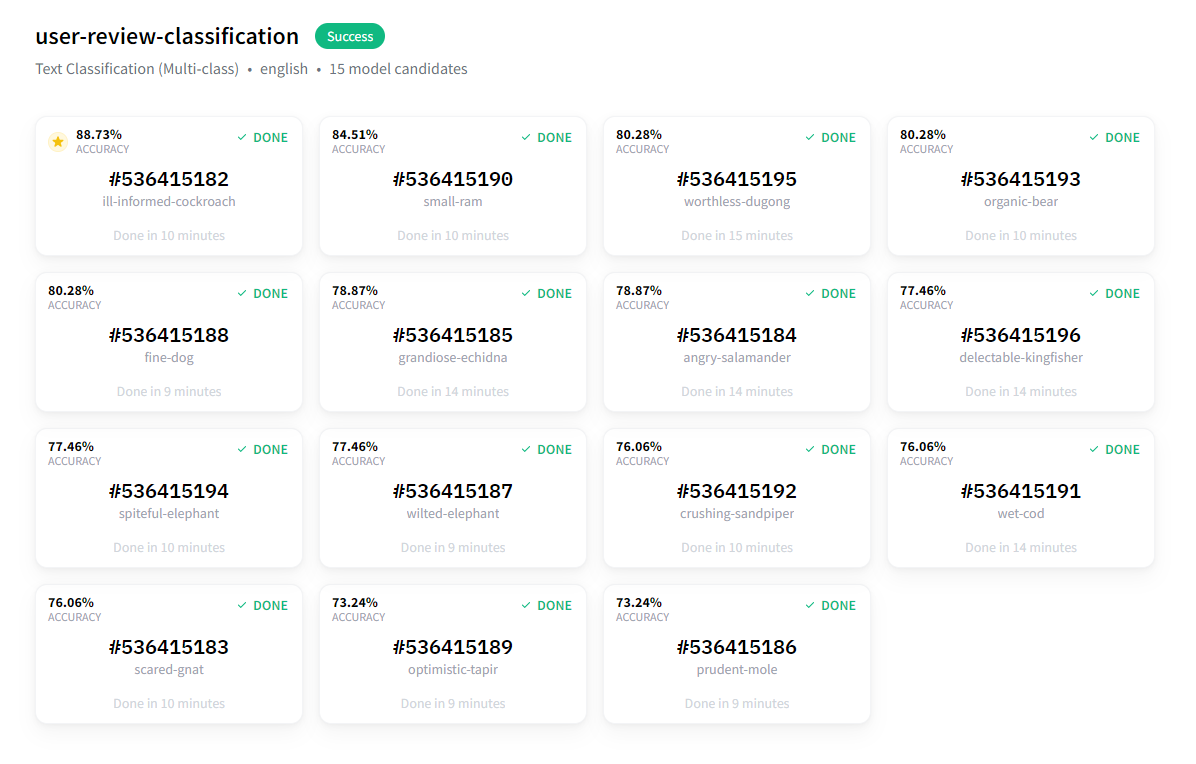Select the optimistic-tapir model card
Image resolution: width=1196 pixels, height=764 pixels.
click(452, 654)
